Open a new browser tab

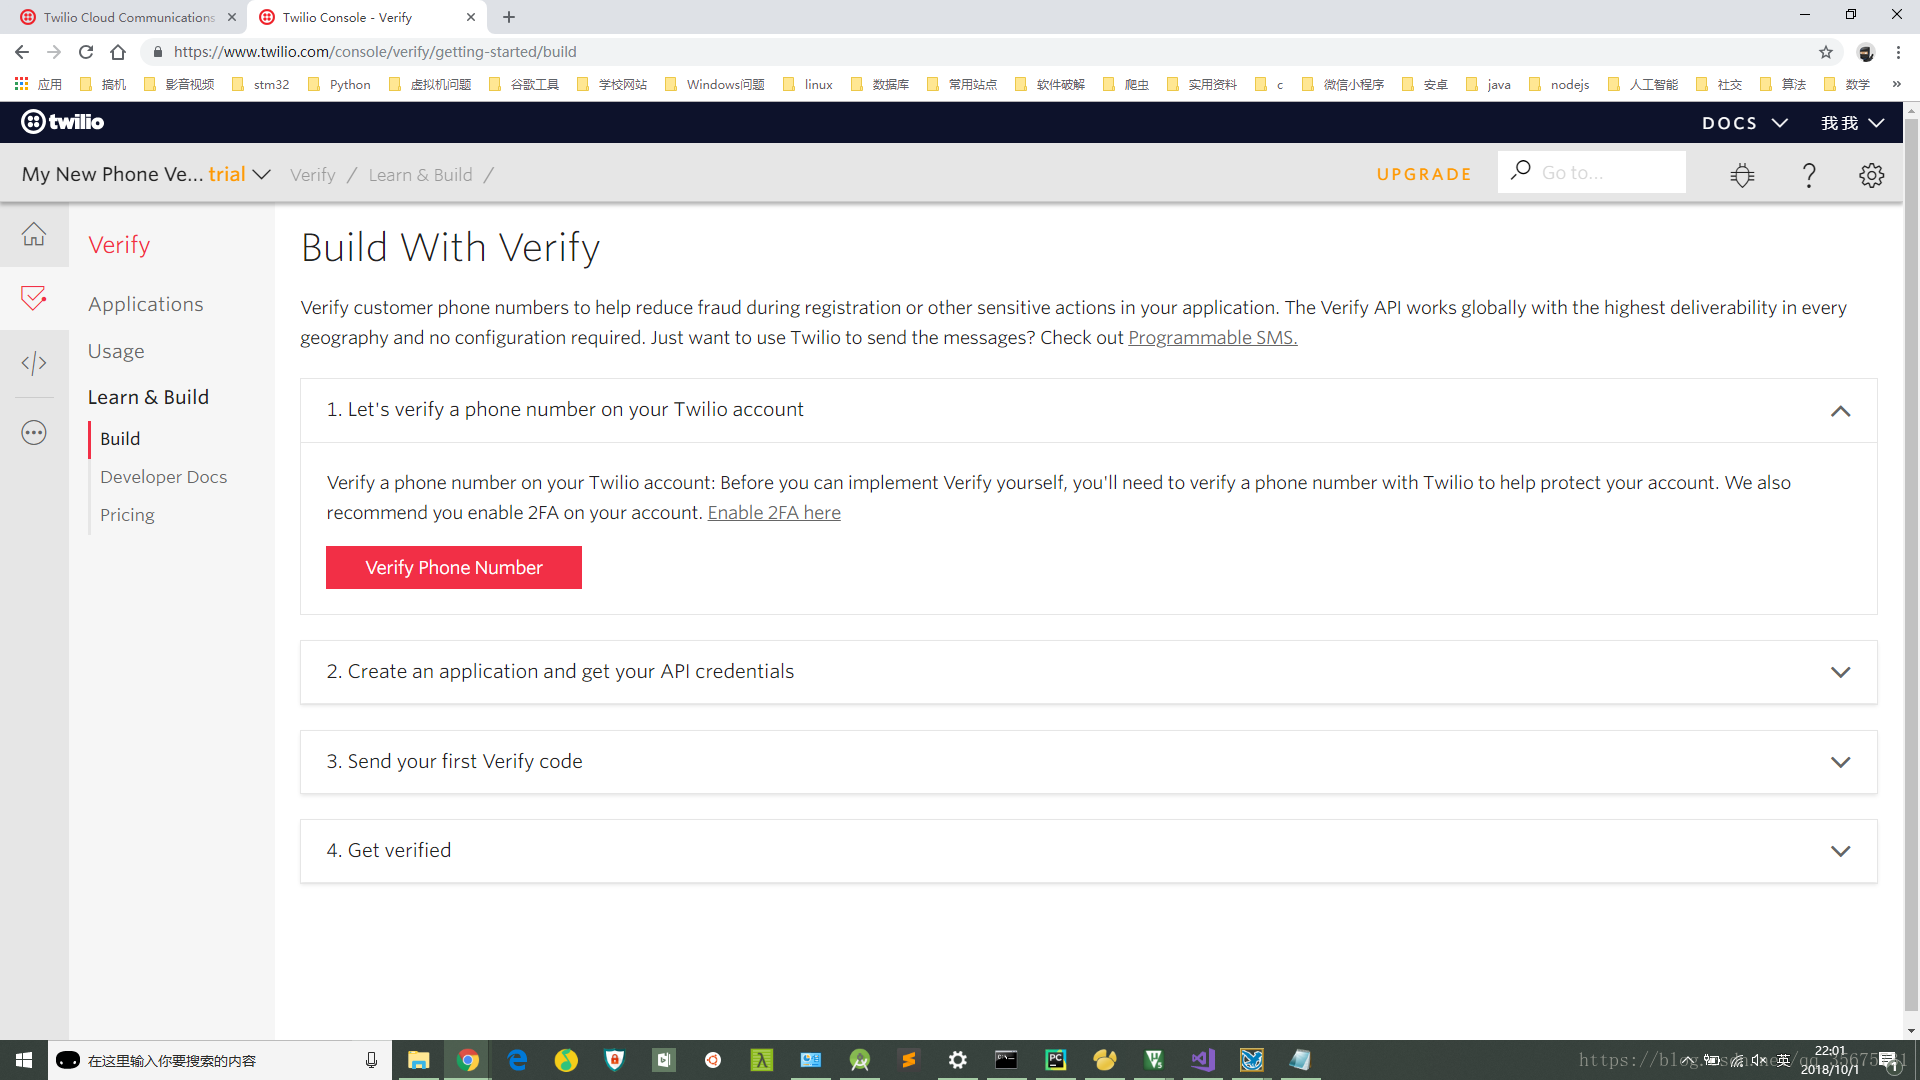click(509, 17)
